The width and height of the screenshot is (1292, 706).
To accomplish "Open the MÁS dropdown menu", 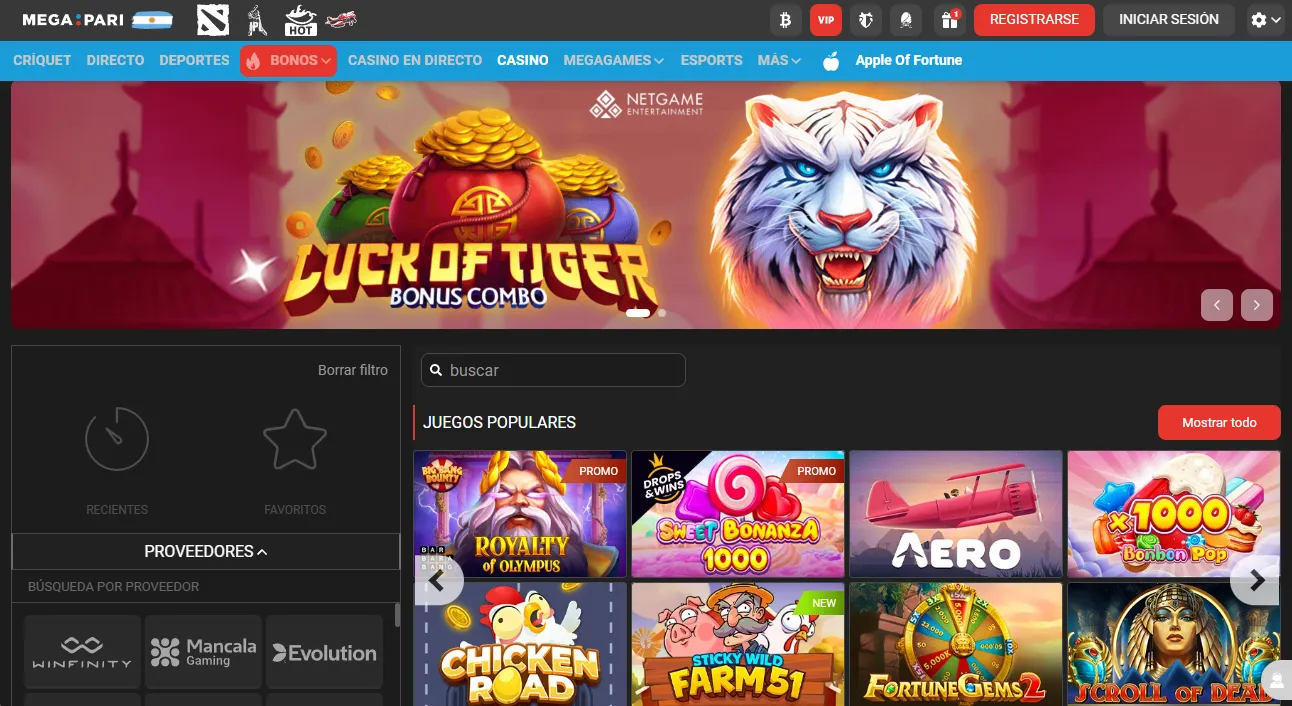I will 778,60.
